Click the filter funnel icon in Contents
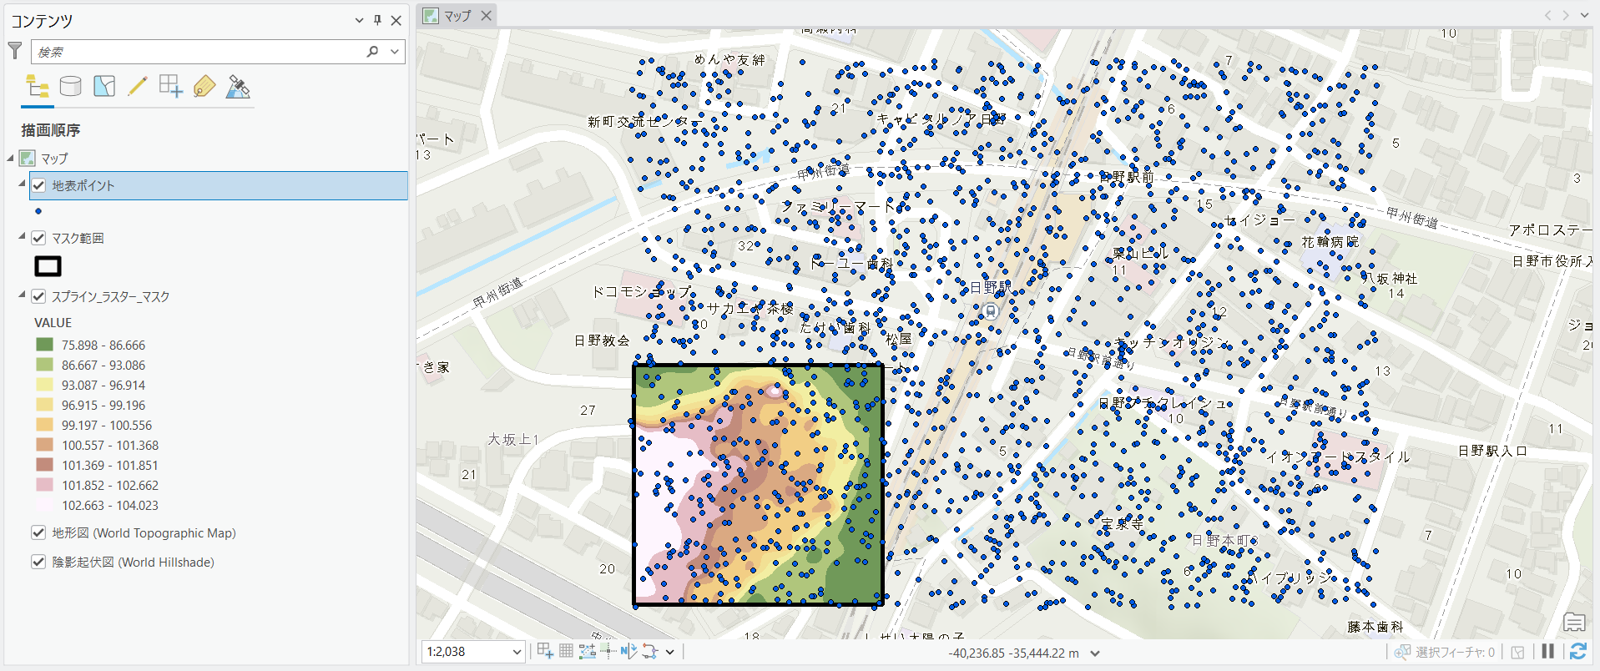Image resolution: width=1600 pixels, height=671 pixels. (15, 51)
